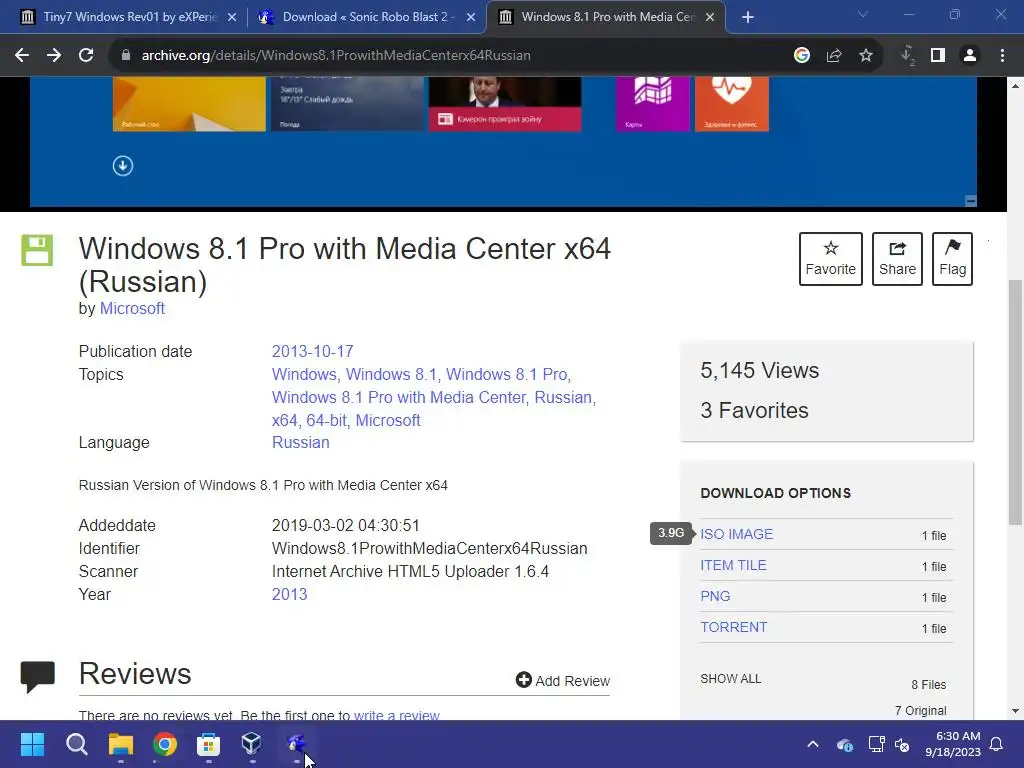This screenshot has height=768, width=1024.
Task: Click the x64 topic link
Action: point(284,420)
